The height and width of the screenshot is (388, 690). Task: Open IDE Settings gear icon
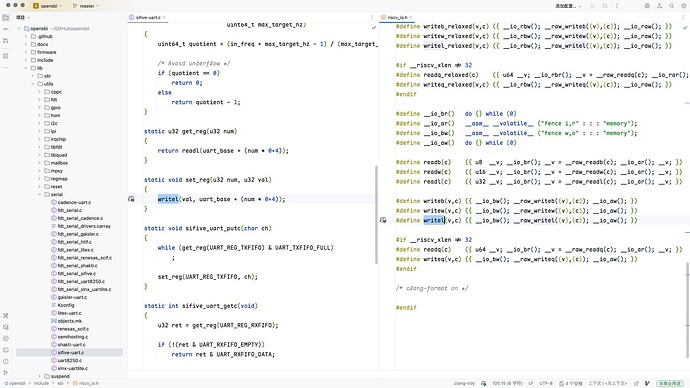coord(683,6)
